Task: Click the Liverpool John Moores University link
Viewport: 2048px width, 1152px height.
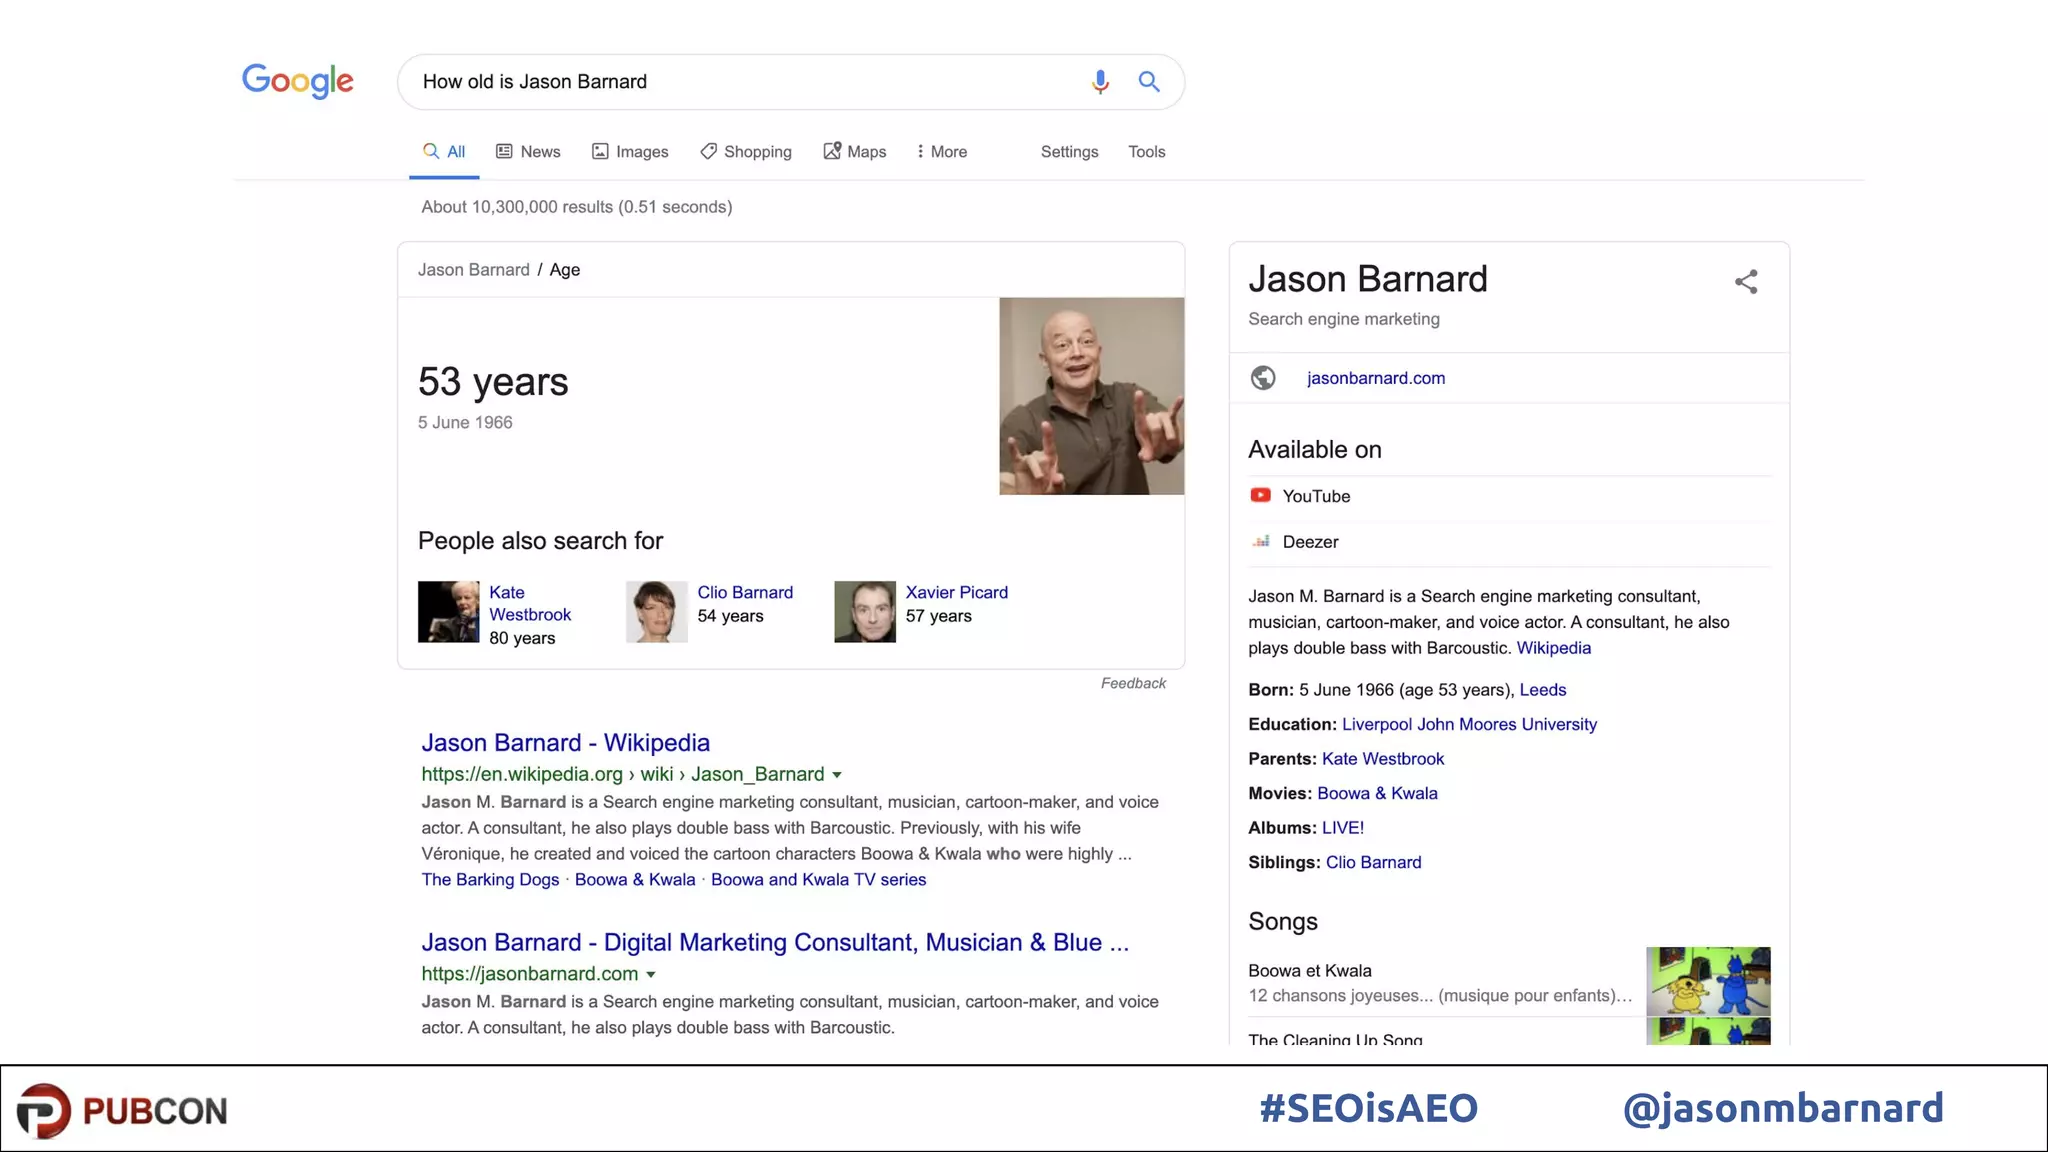Action: coord(1469,724)
